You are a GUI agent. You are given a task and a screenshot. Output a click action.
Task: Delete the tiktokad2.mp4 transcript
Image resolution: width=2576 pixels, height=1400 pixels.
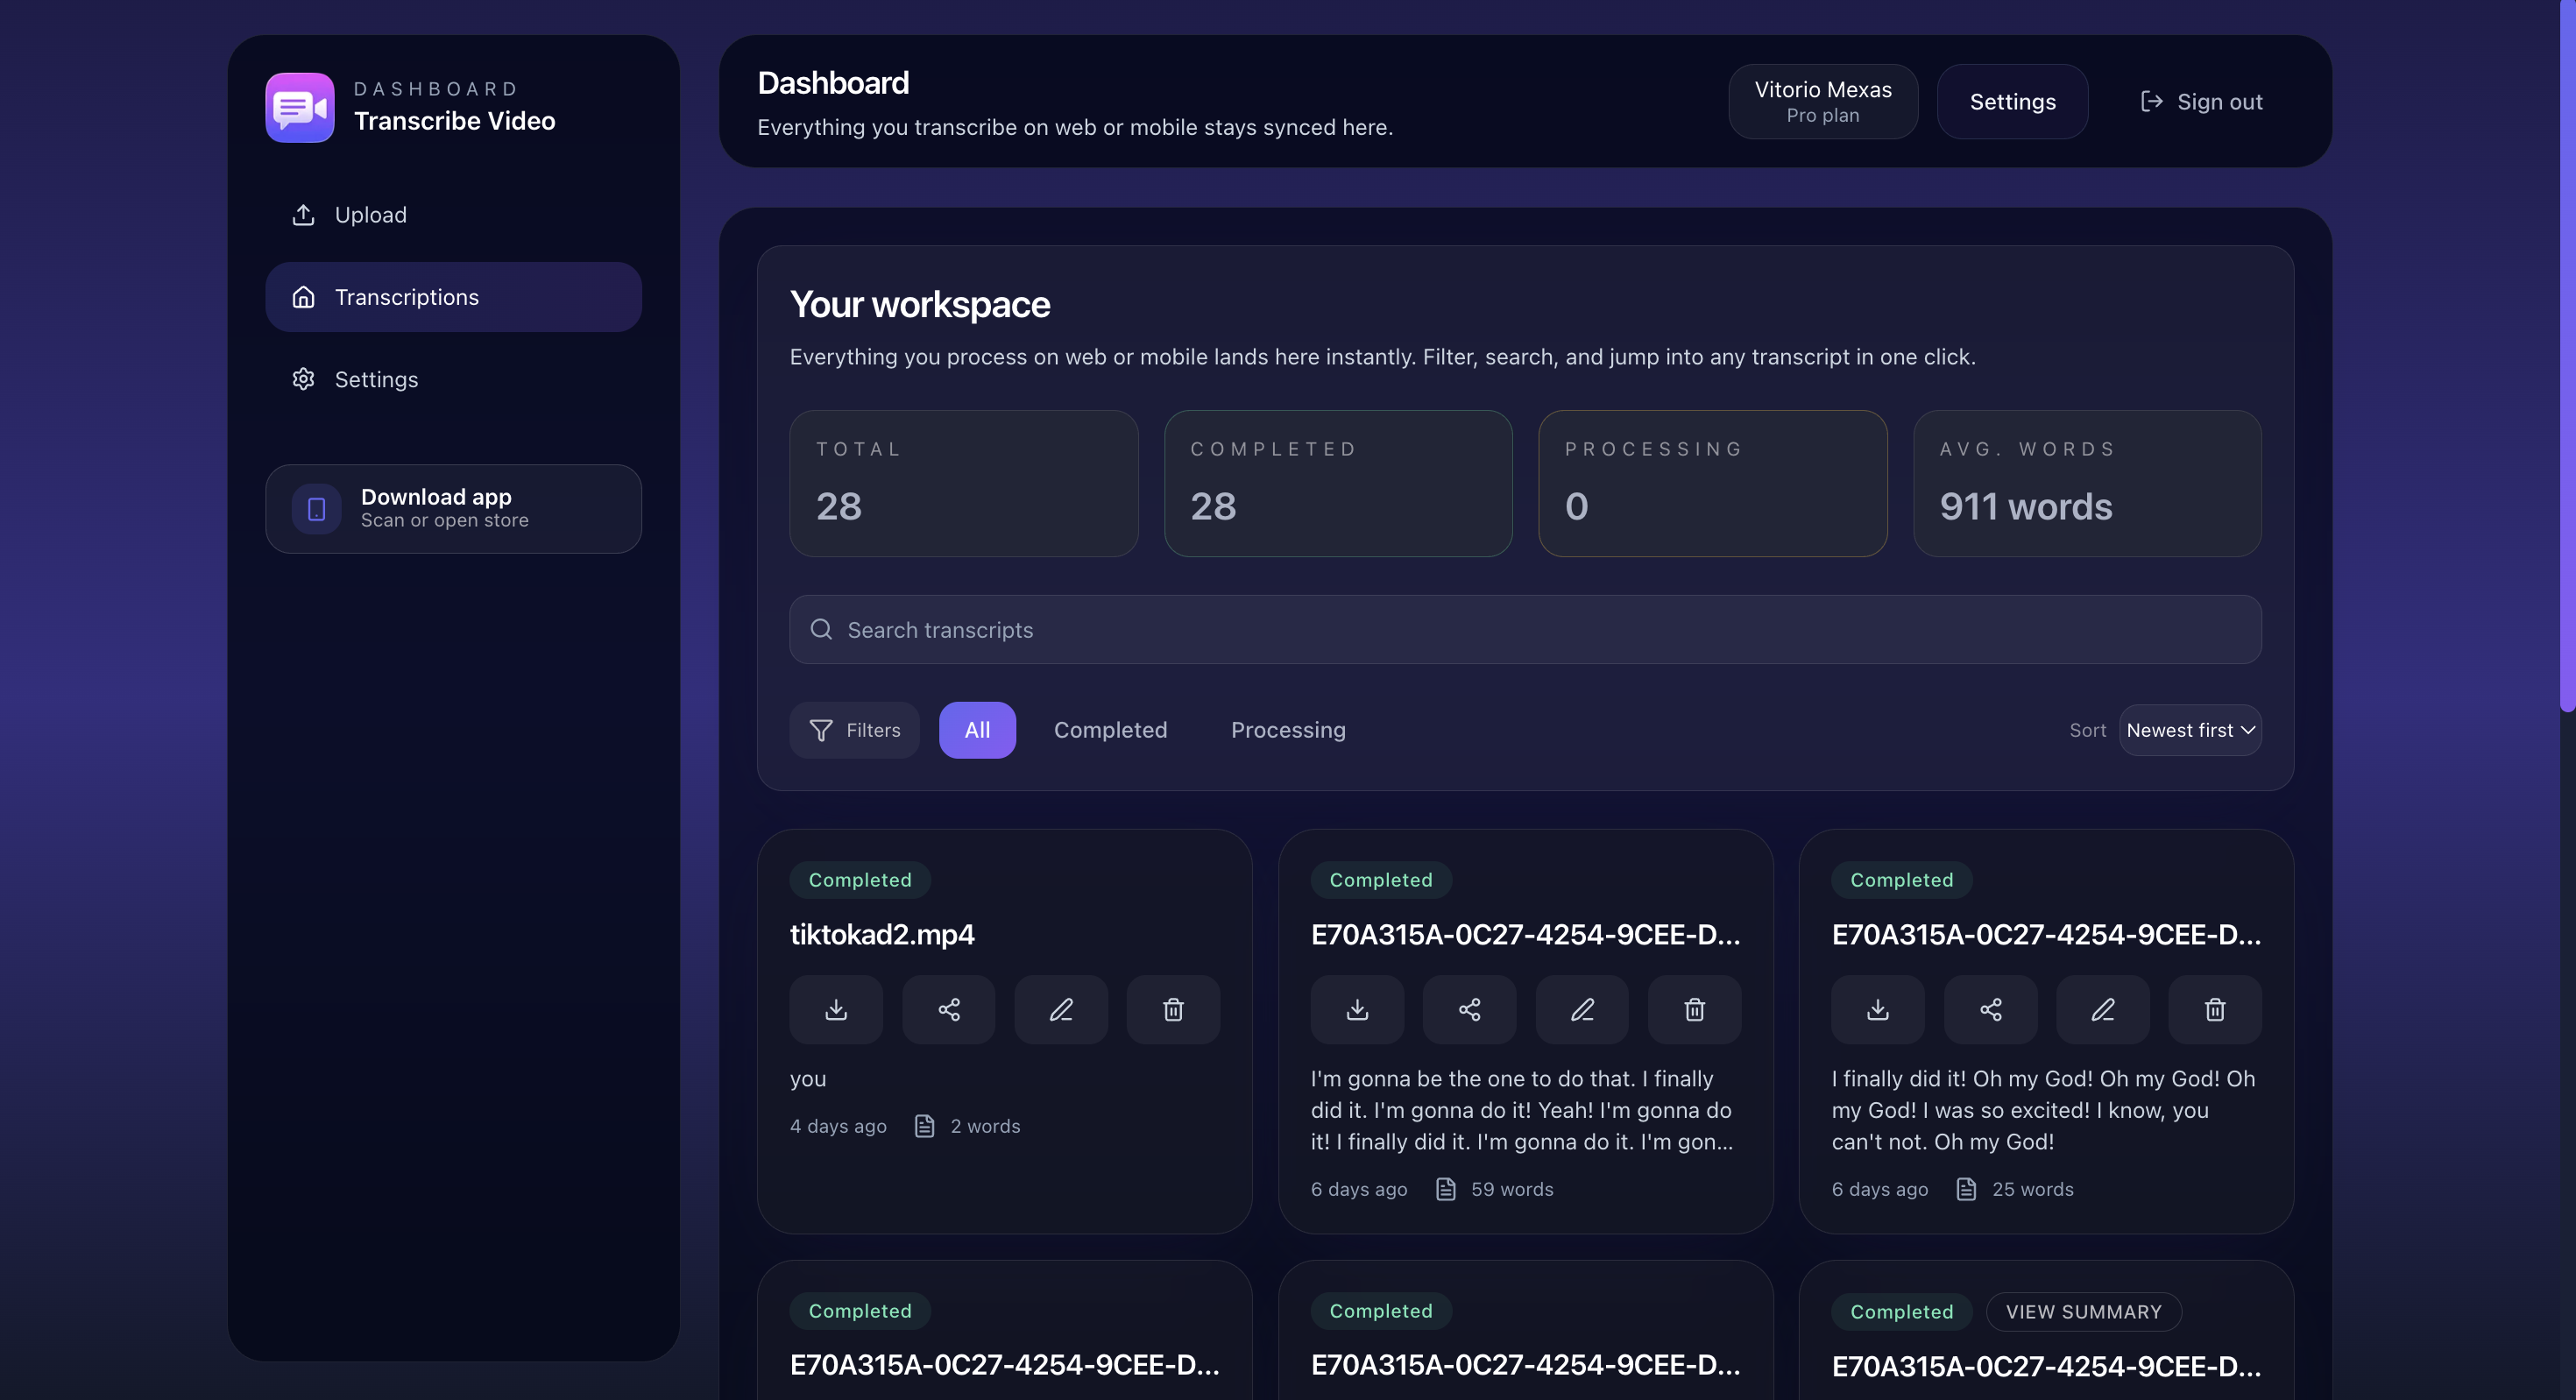click(1173, 1010)
